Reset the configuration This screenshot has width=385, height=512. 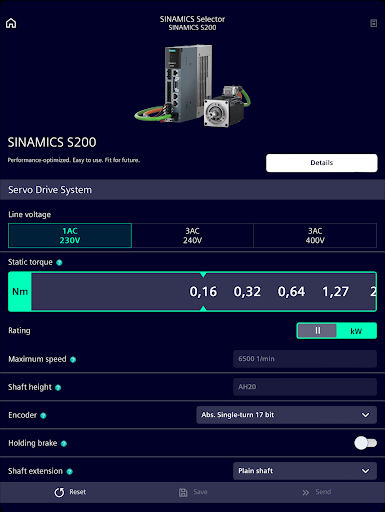pyautogui.click(x=70, y=492)
